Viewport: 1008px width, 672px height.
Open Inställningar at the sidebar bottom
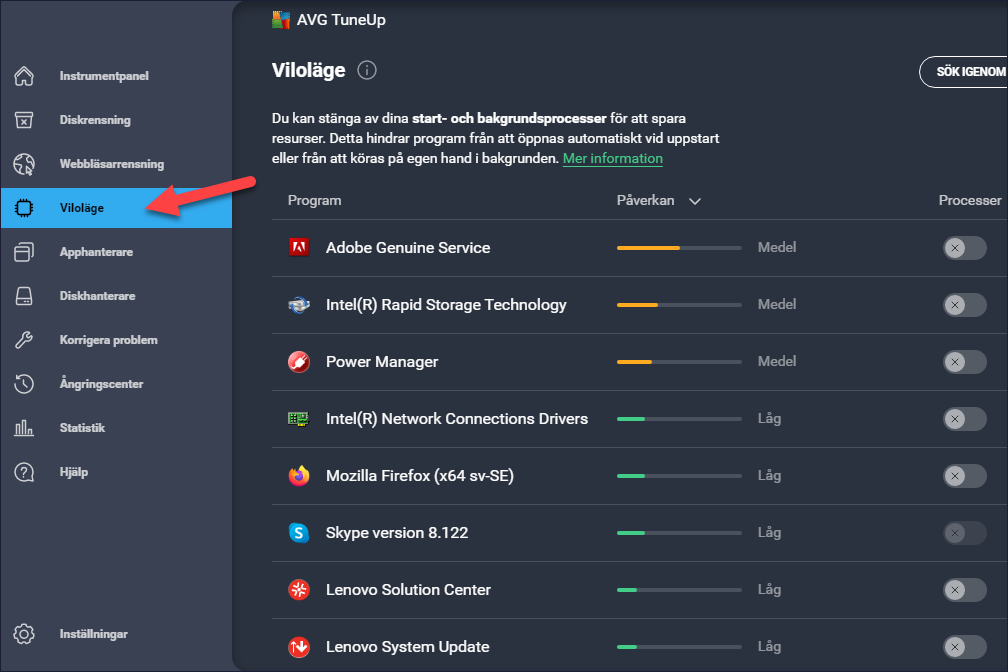[94, 634]
